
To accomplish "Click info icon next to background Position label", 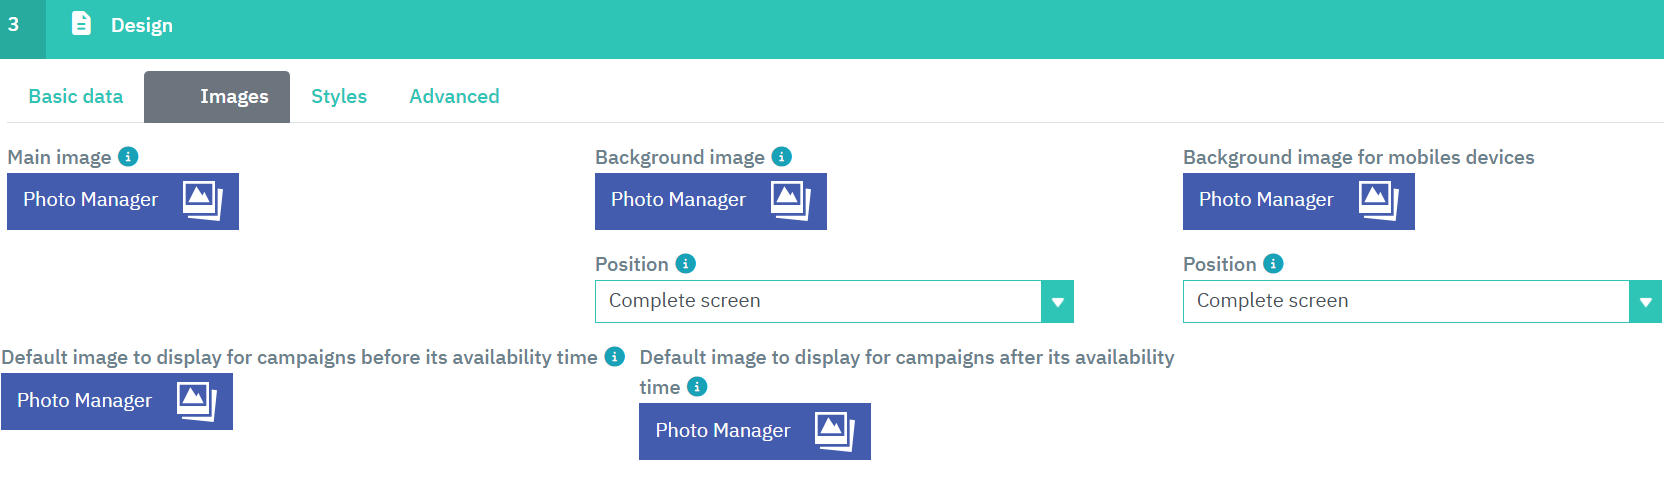I will click(685, 264).
